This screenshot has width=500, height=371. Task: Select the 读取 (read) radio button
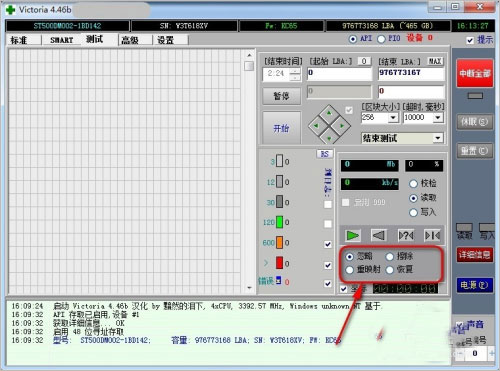point(413,198)
